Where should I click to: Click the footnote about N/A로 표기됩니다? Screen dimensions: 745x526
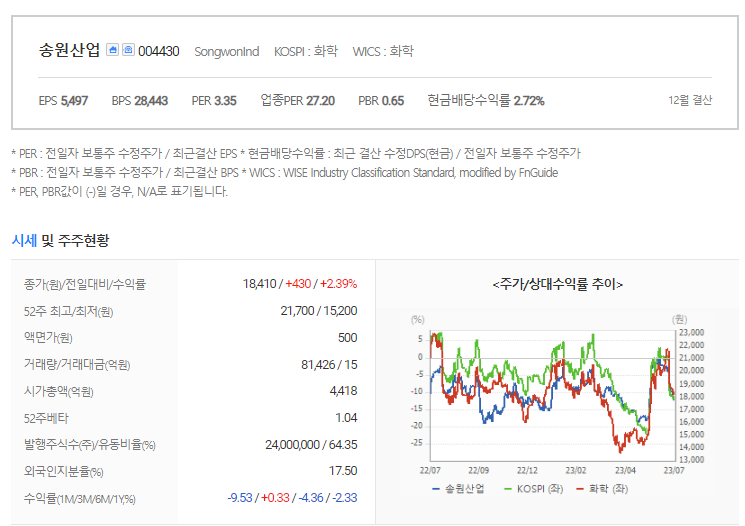tap(120, 191)
